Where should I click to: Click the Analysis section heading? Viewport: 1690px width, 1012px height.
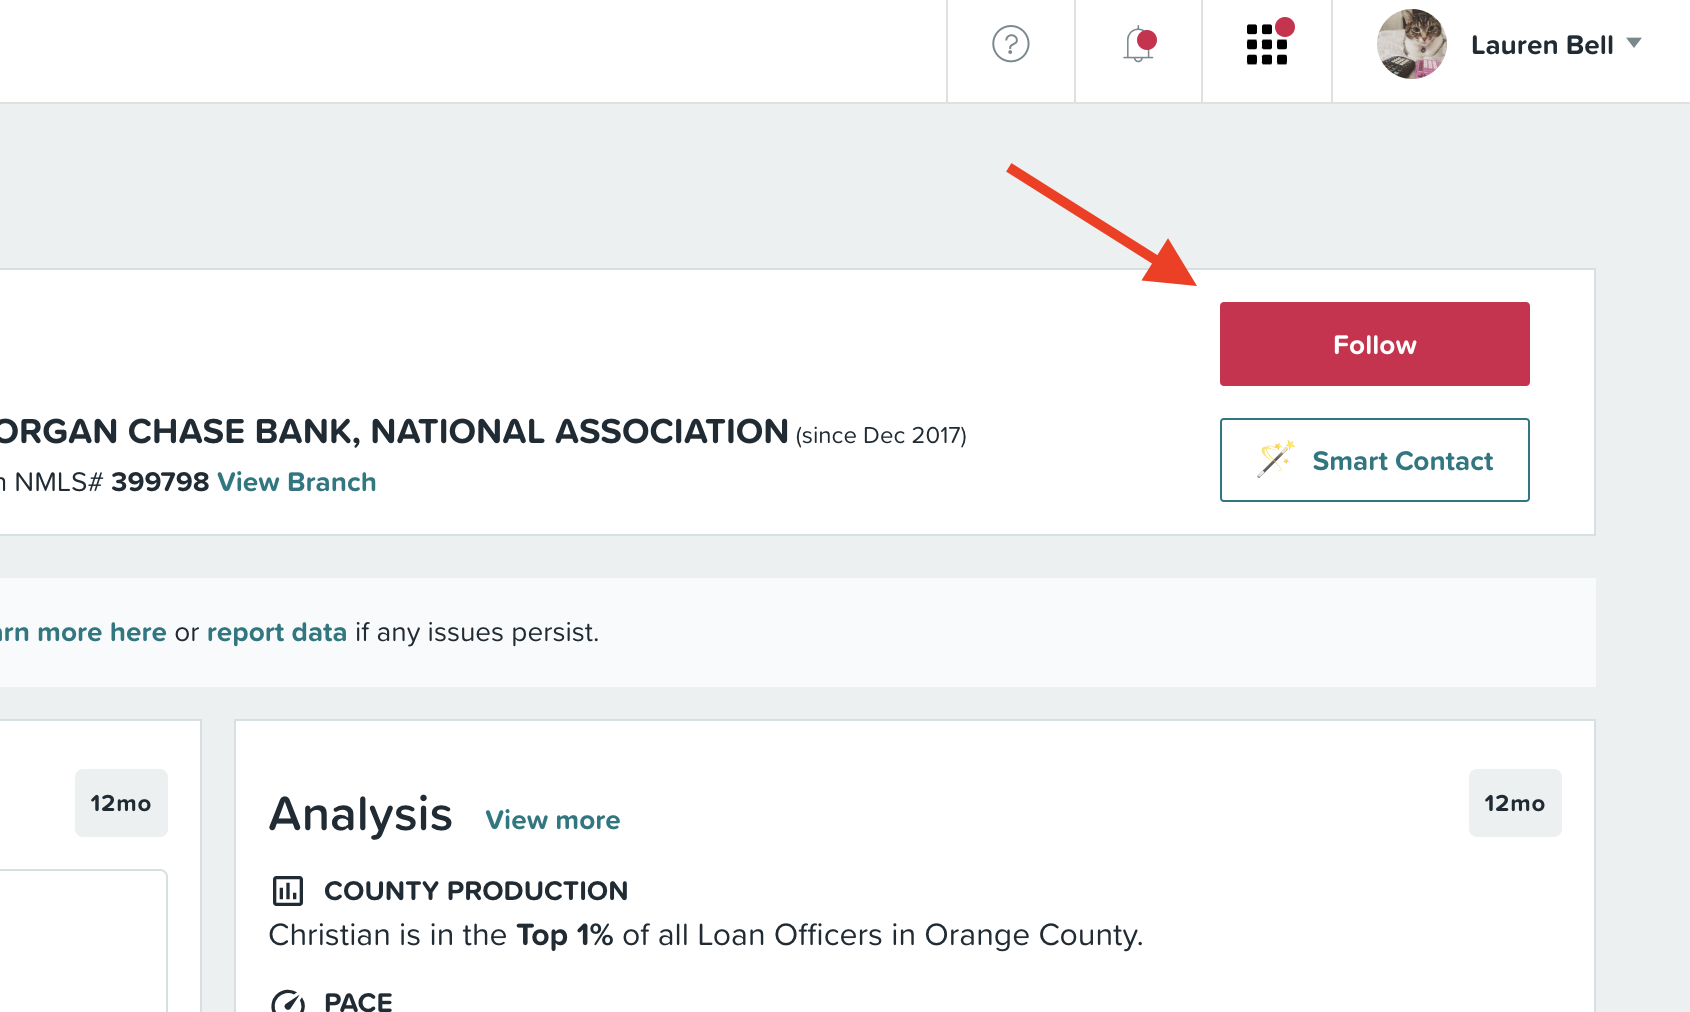tap(361, 814)
